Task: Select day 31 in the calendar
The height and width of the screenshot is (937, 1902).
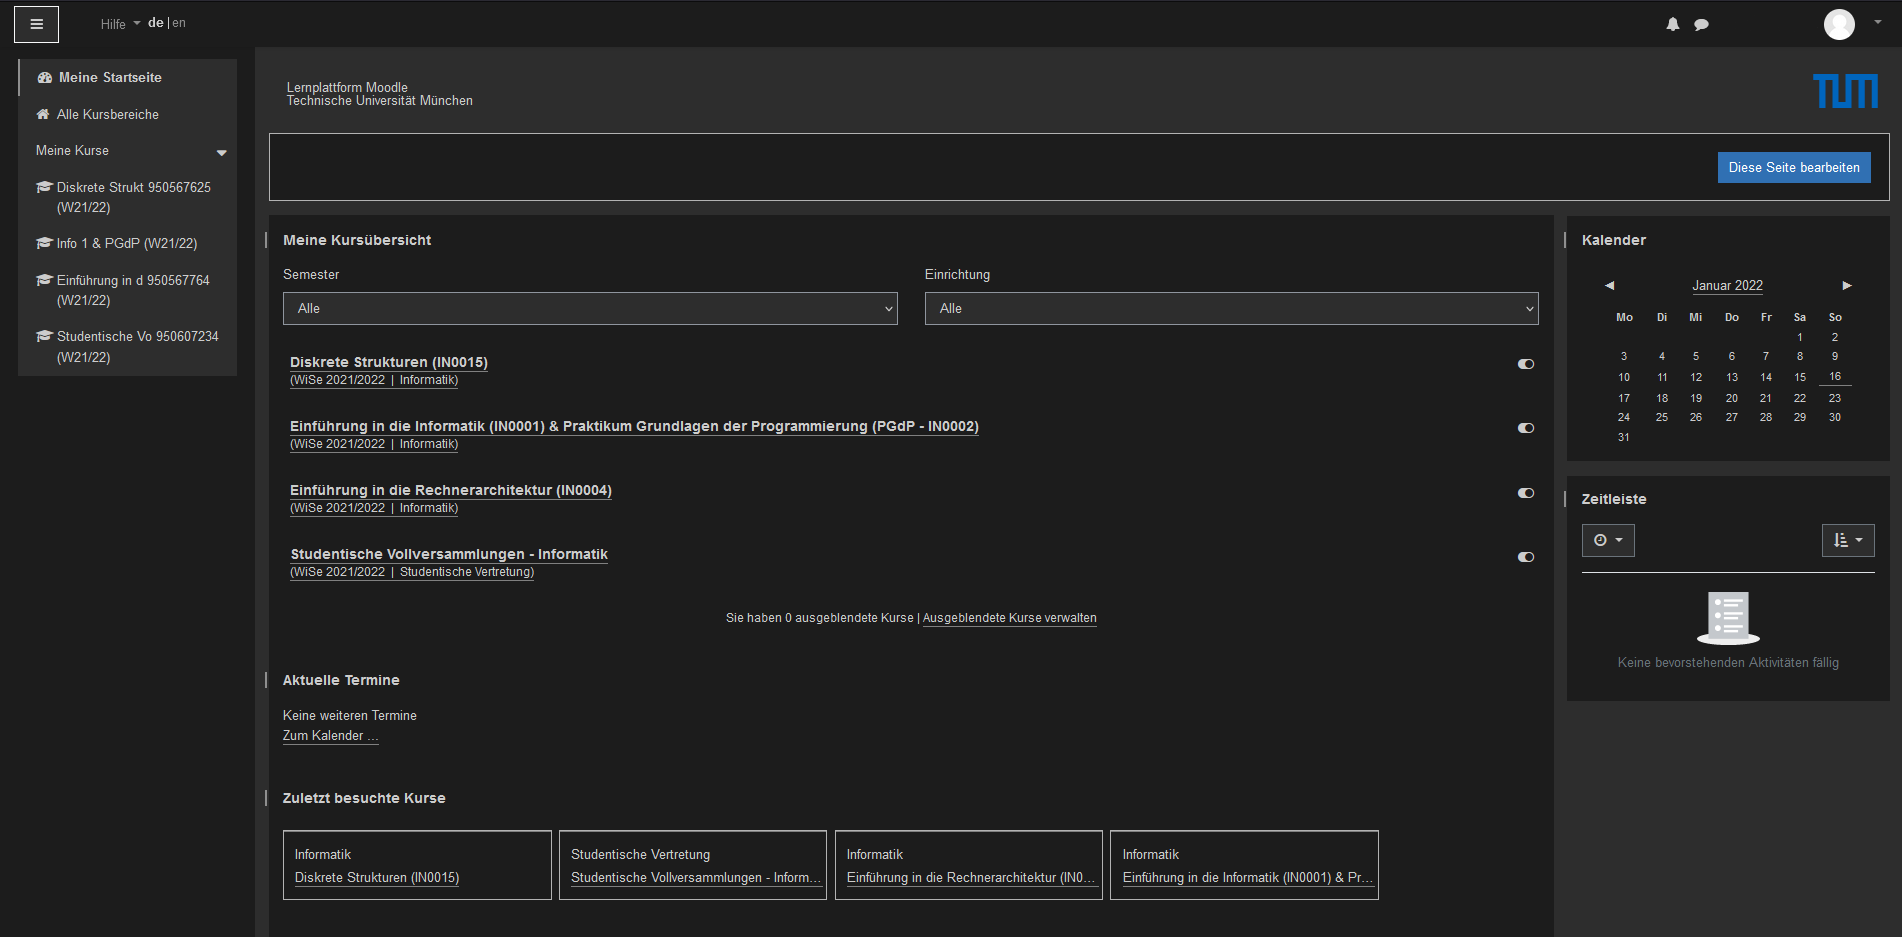Action: pyautogui.click(x=1624, y=437)
